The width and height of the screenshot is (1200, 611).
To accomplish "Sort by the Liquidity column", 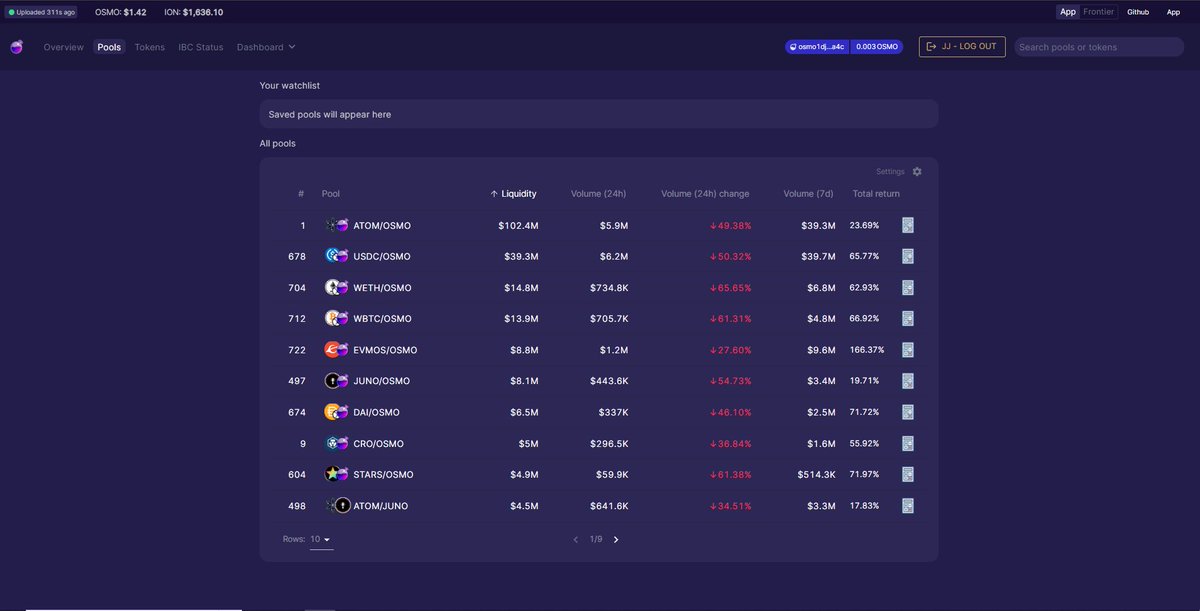I will pos(513,194).
